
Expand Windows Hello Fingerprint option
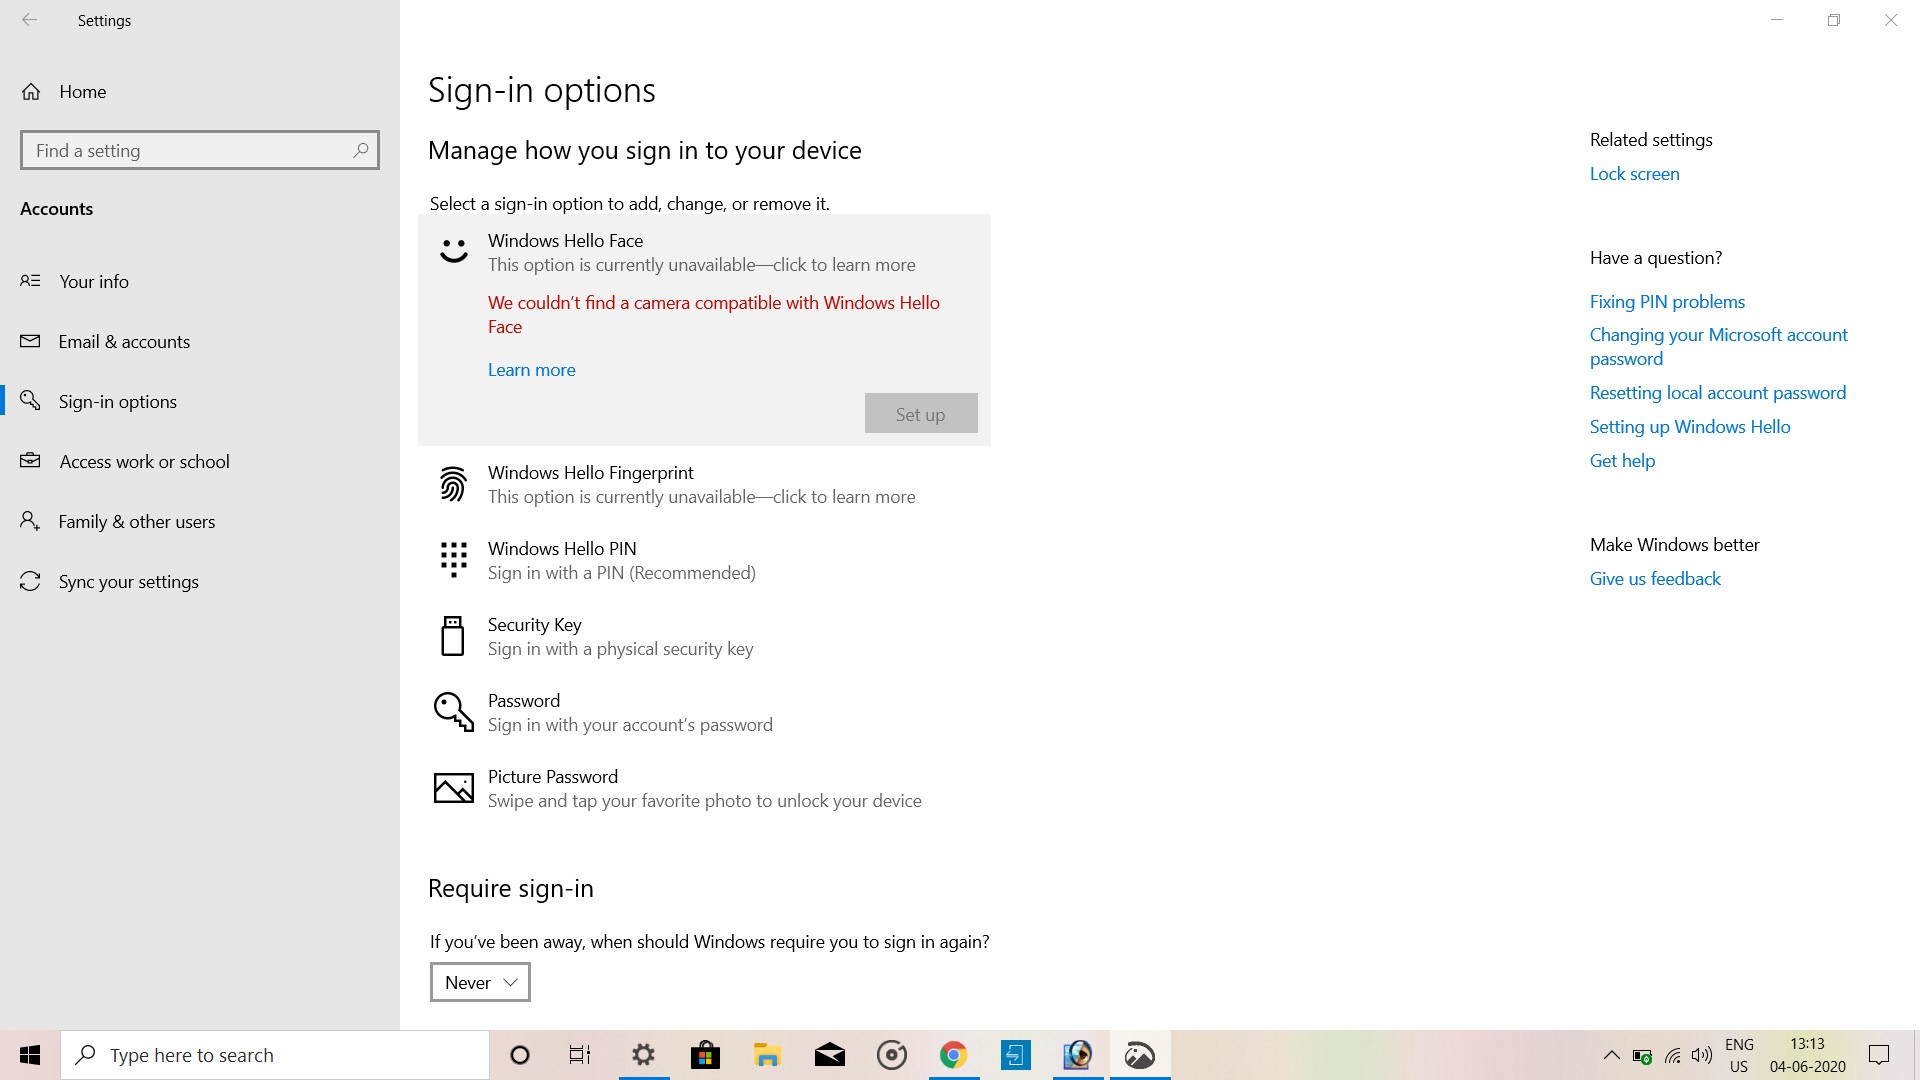coord(704,484)
